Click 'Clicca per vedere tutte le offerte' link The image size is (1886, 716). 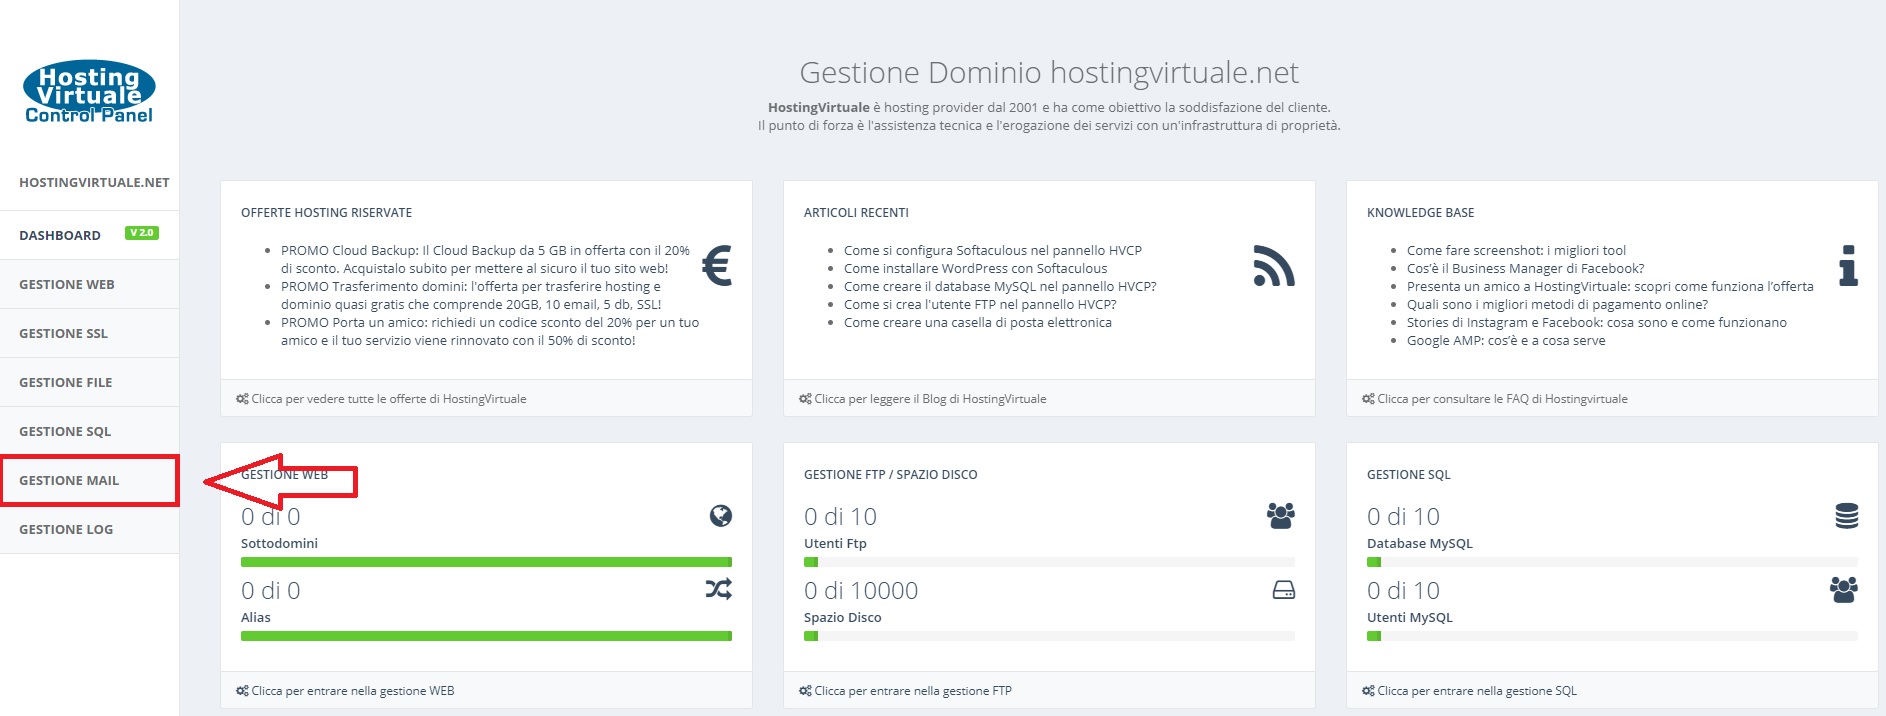click(x=389, y=399)
